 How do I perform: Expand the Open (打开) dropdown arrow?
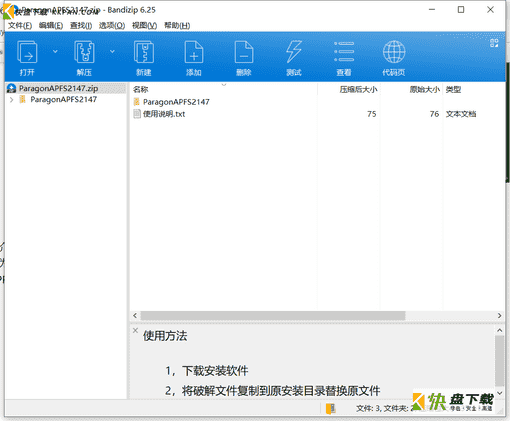point(55,51)
